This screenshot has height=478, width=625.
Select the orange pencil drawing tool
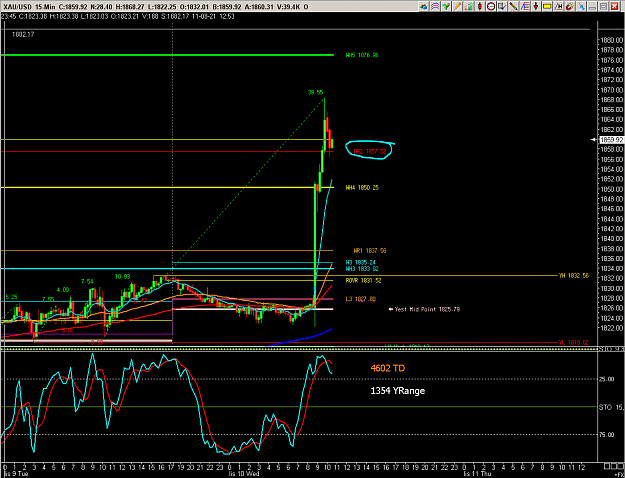point(457,6)
